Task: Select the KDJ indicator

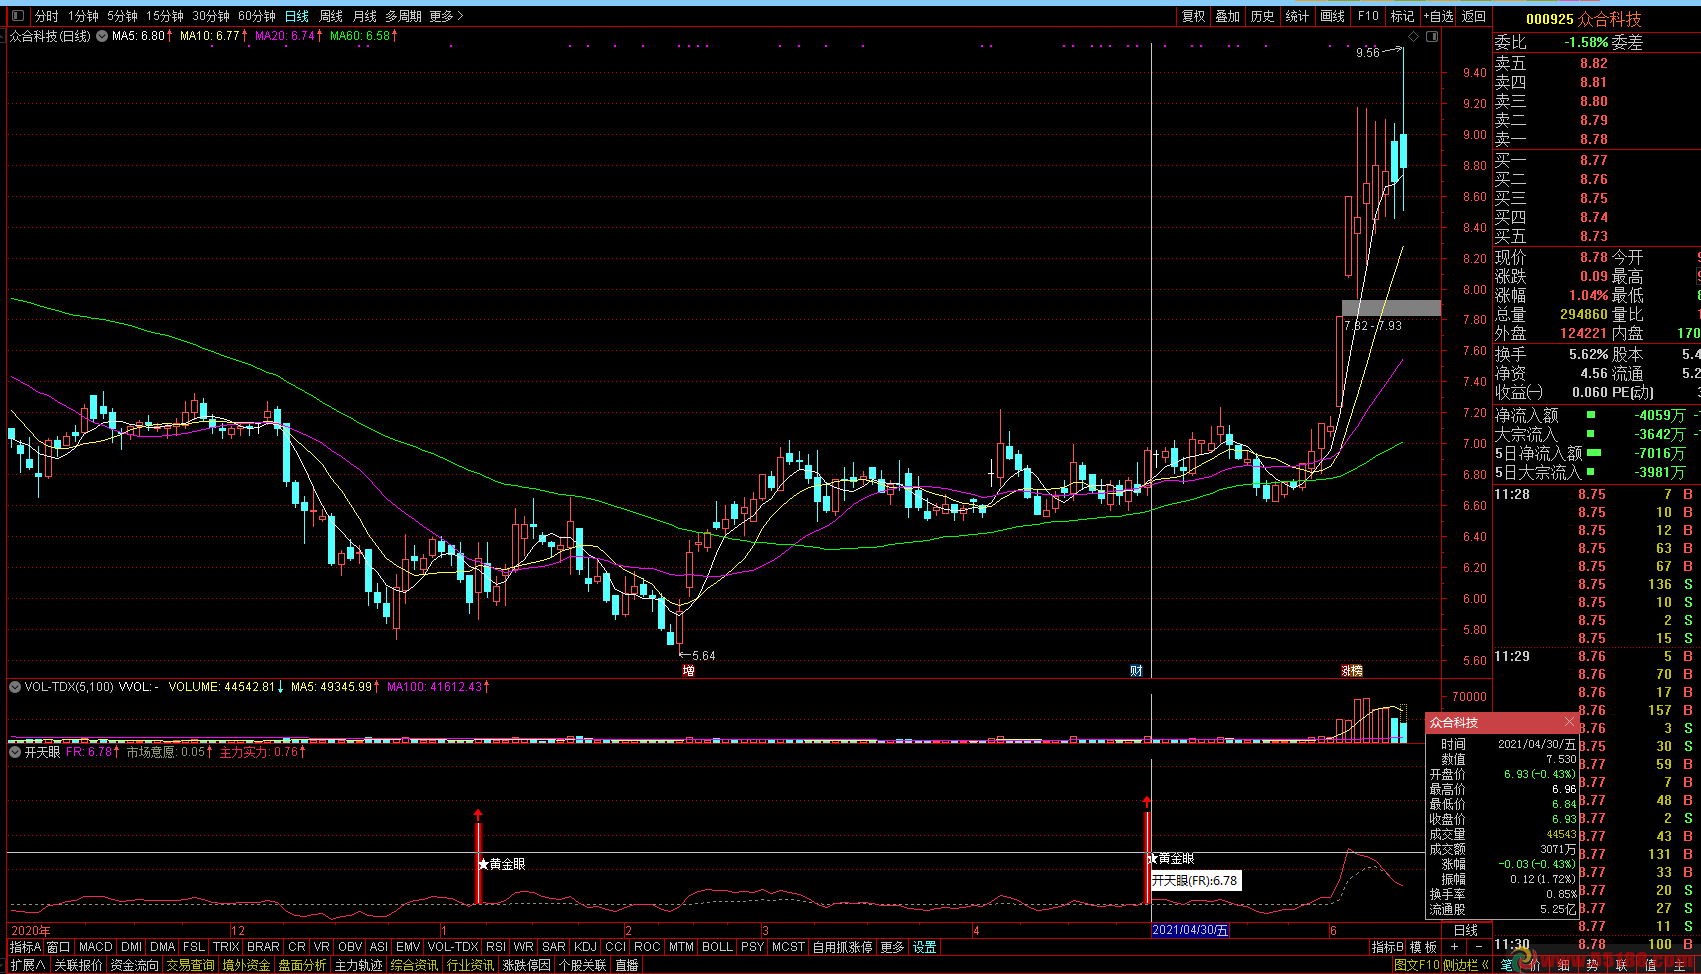Action: (586, 947)
